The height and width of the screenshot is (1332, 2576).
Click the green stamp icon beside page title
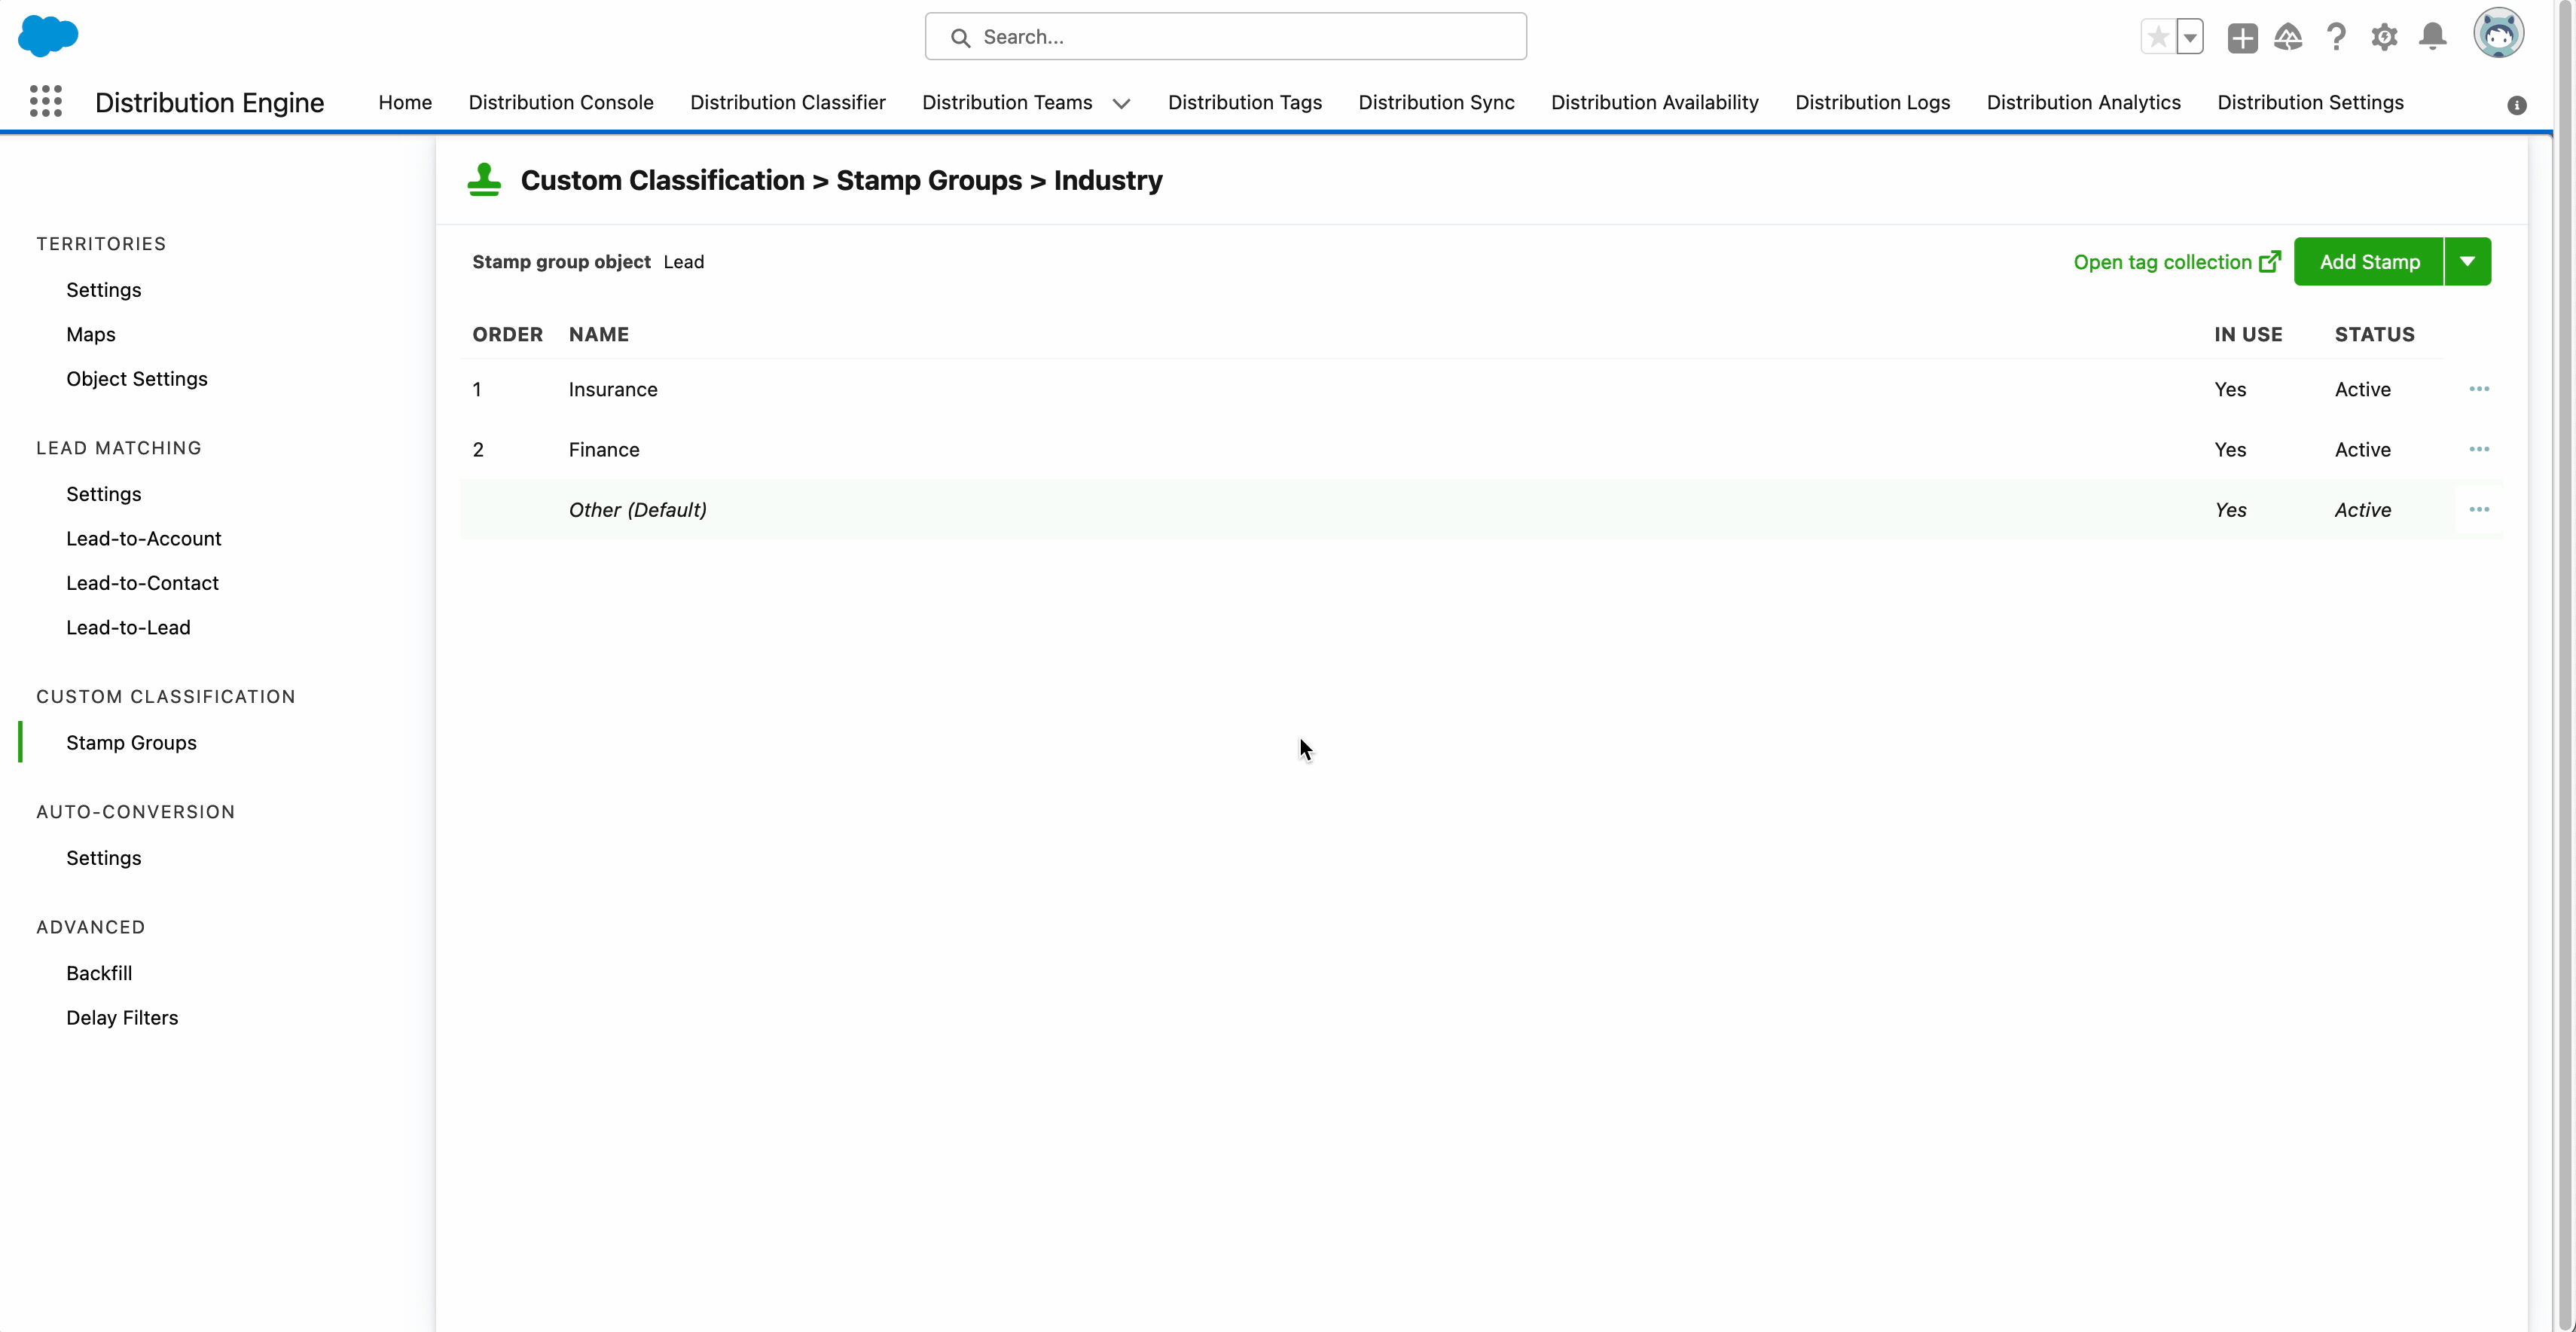click(x=484, y=180)
